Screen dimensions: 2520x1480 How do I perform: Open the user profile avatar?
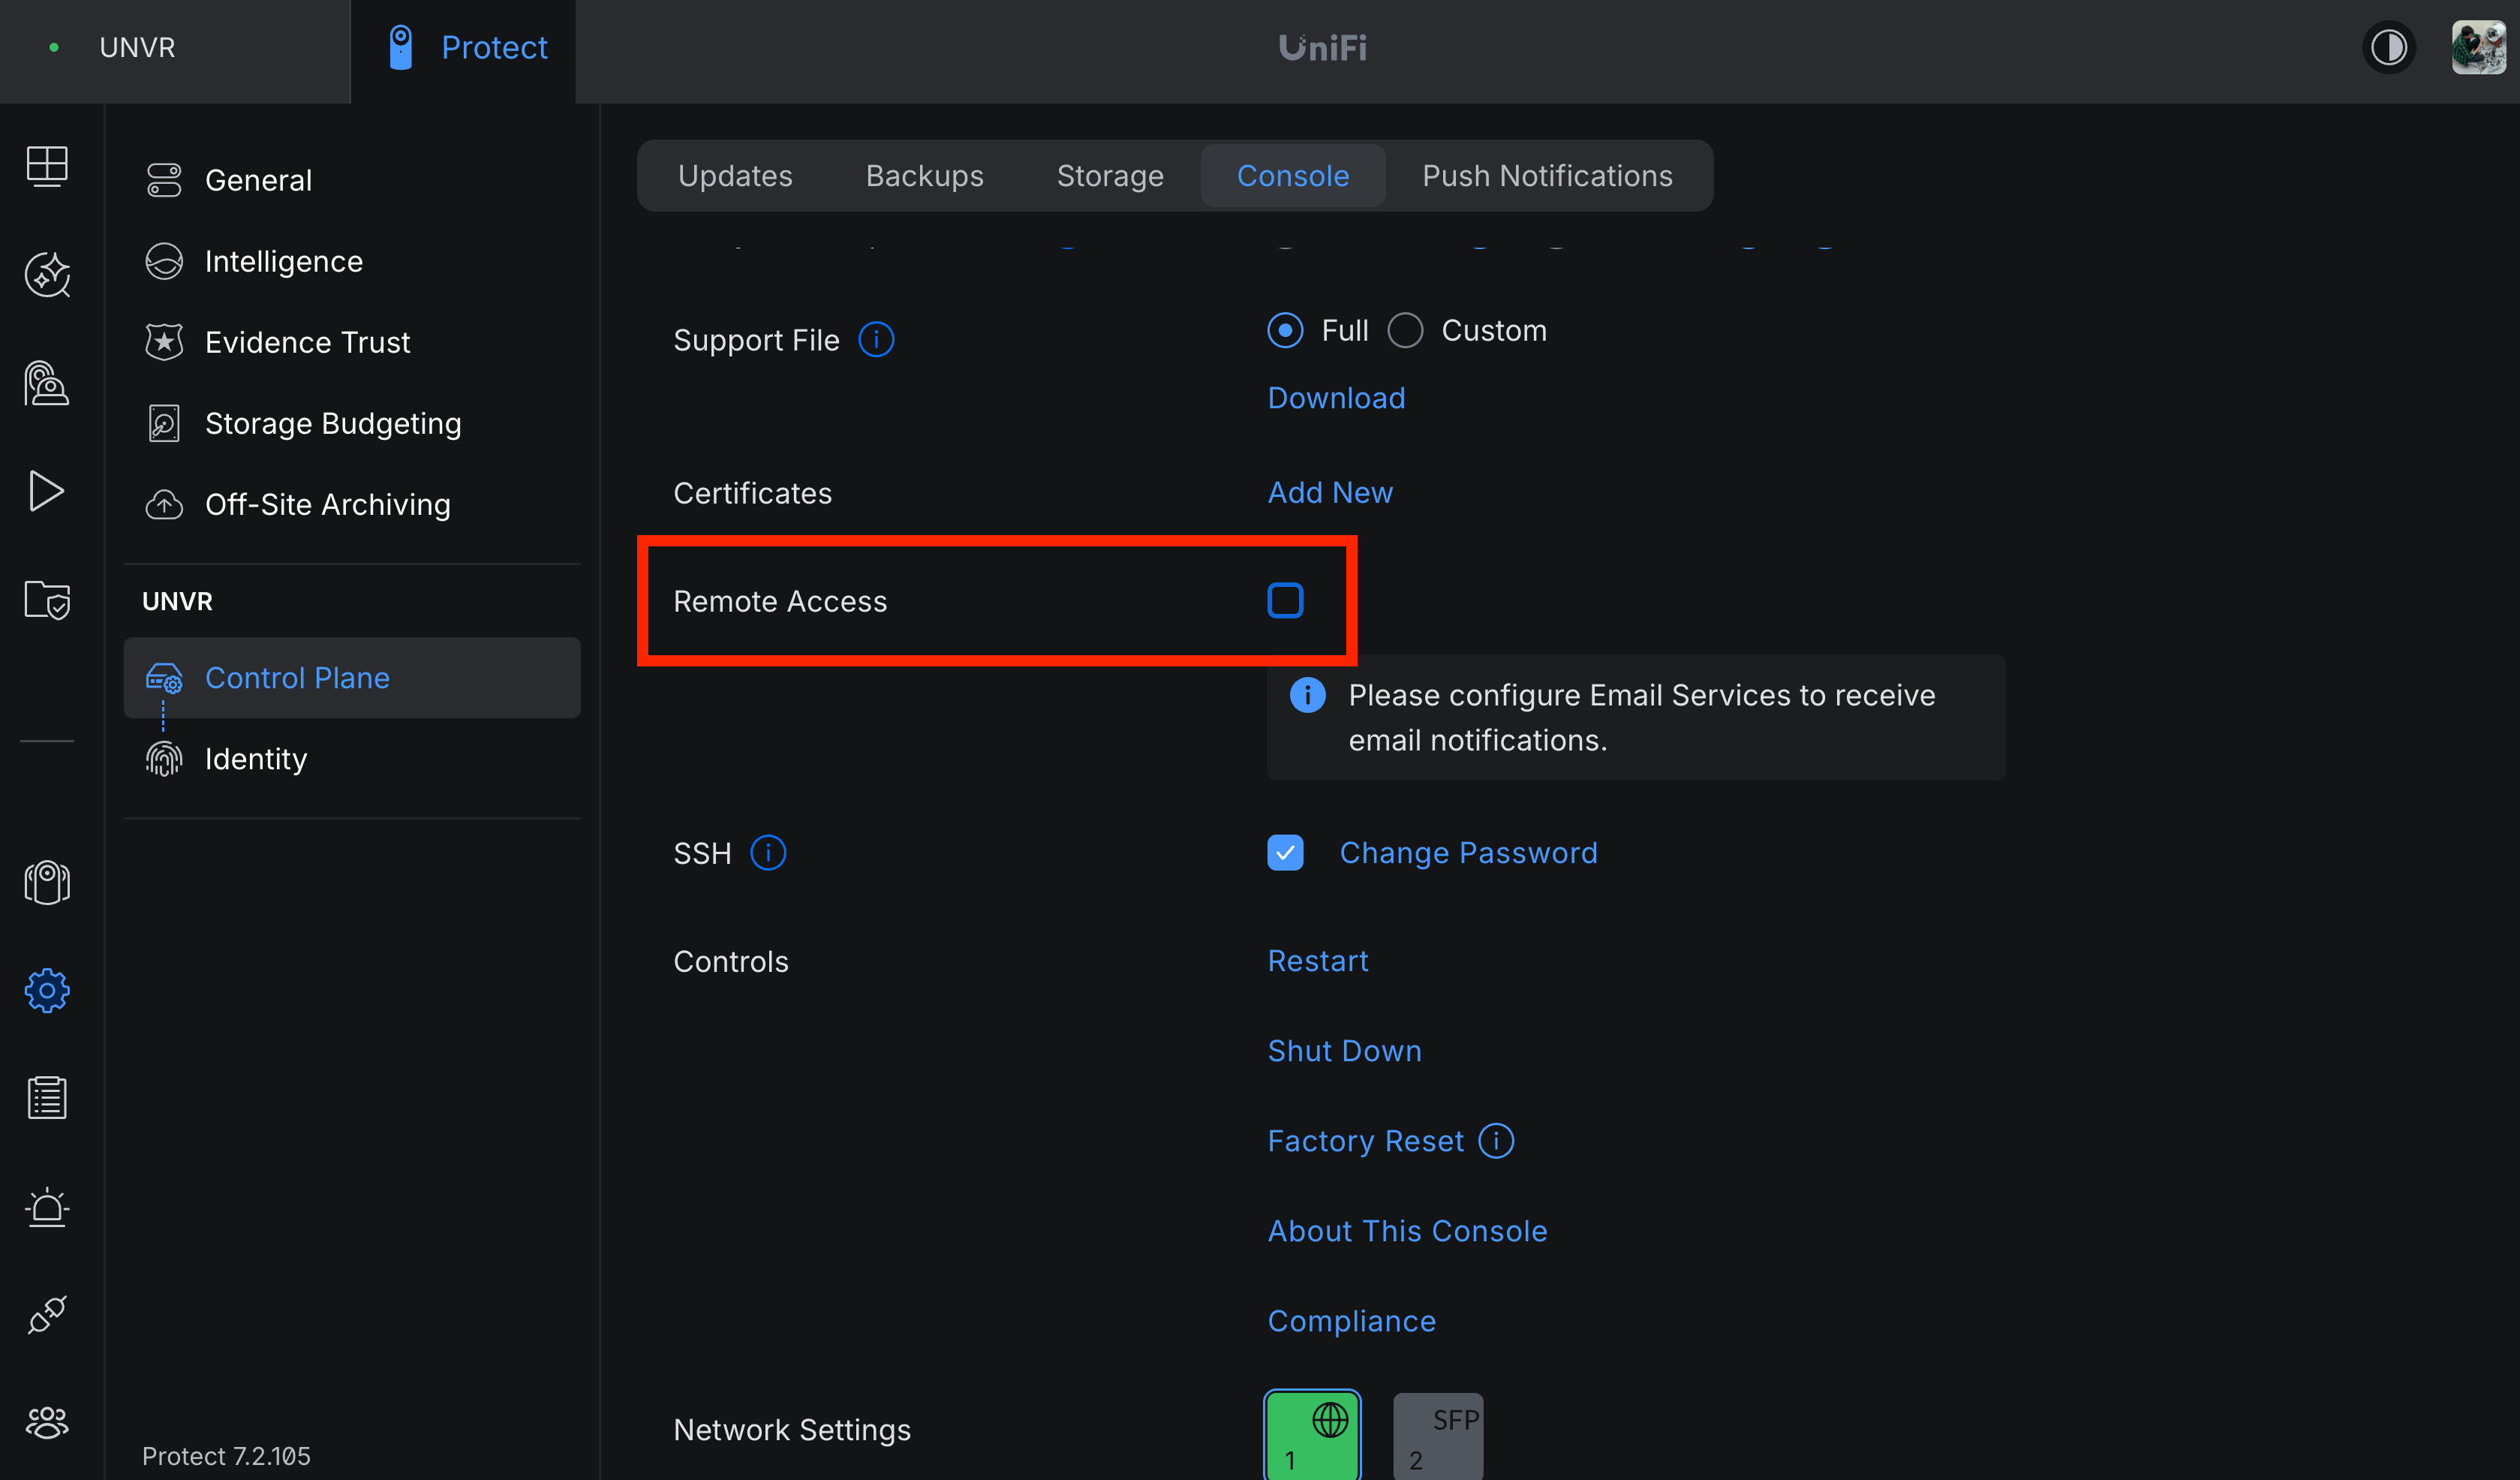click(x=2478, y=47)
